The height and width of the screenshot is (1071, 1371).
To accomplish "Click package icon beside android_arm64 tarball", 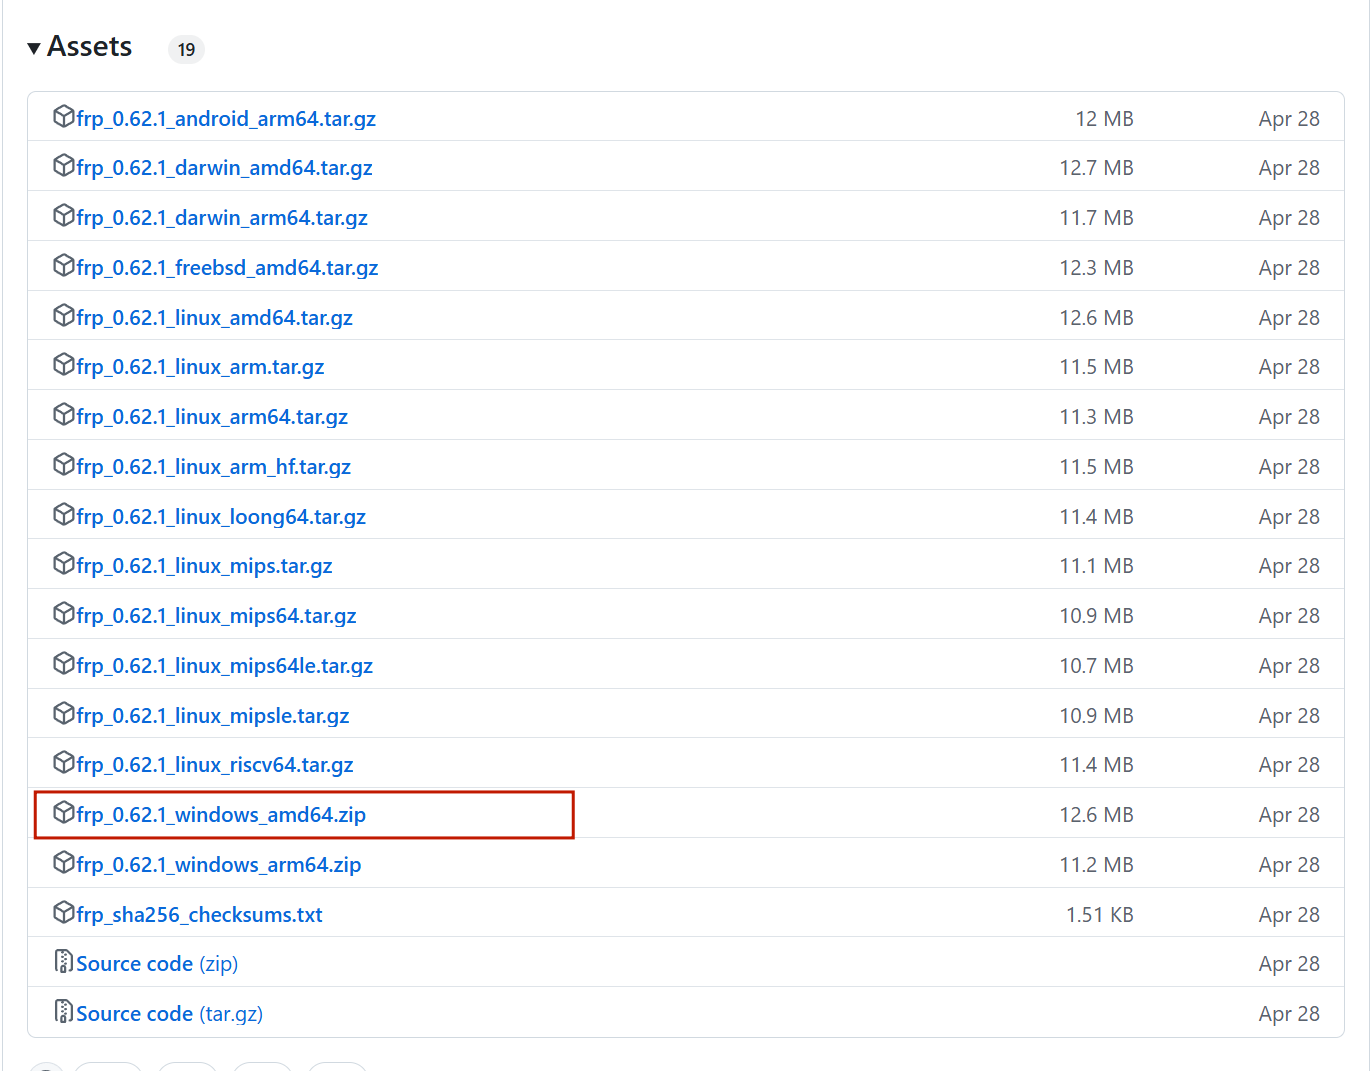I will click(64, 117).
